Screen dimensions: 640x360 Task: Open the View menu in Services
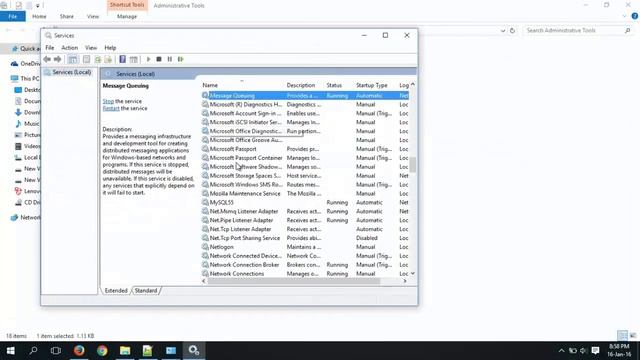(91, 48)
